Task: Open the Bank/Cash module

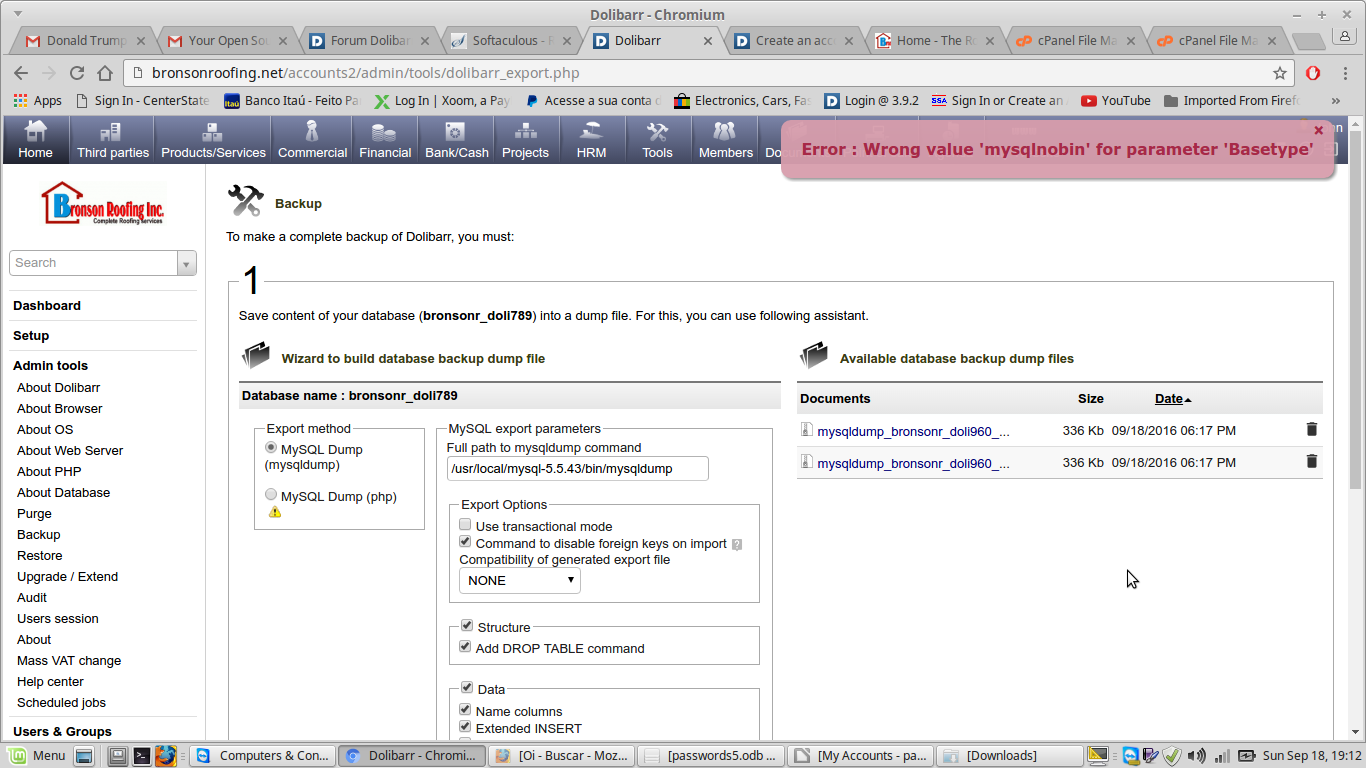Action: pos(456,140)
